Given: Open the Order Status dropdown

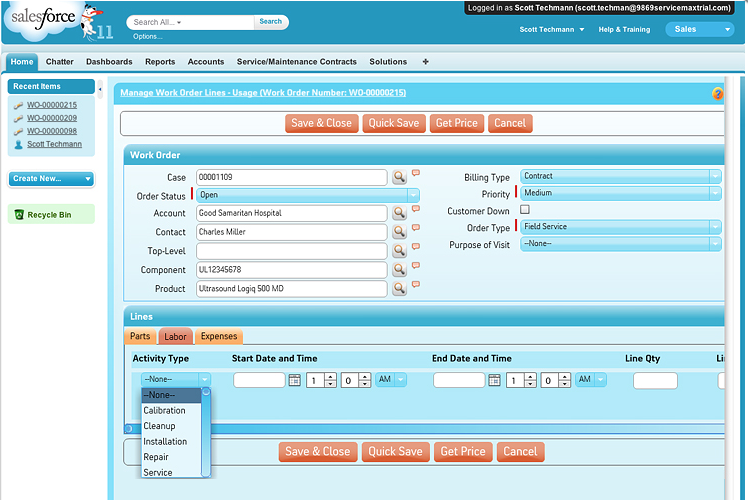Looking at the screenshot, I should pos(308,195).
